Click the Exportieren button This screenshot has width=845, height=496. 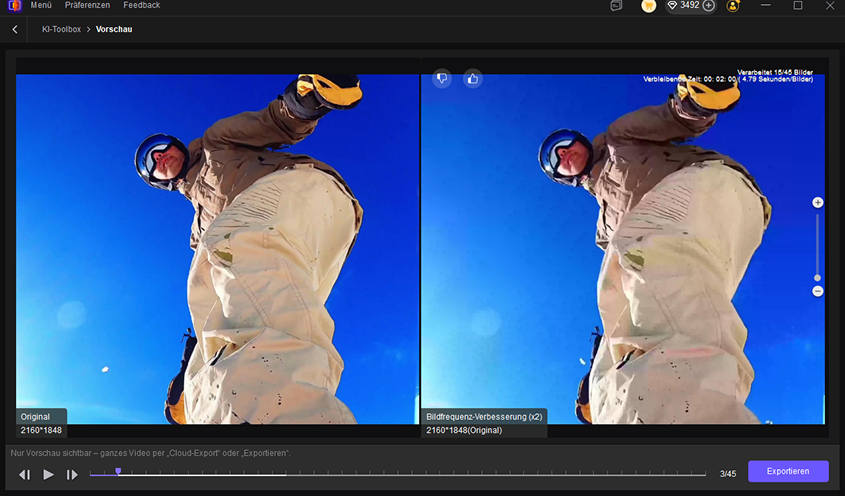tap(788, 471)
